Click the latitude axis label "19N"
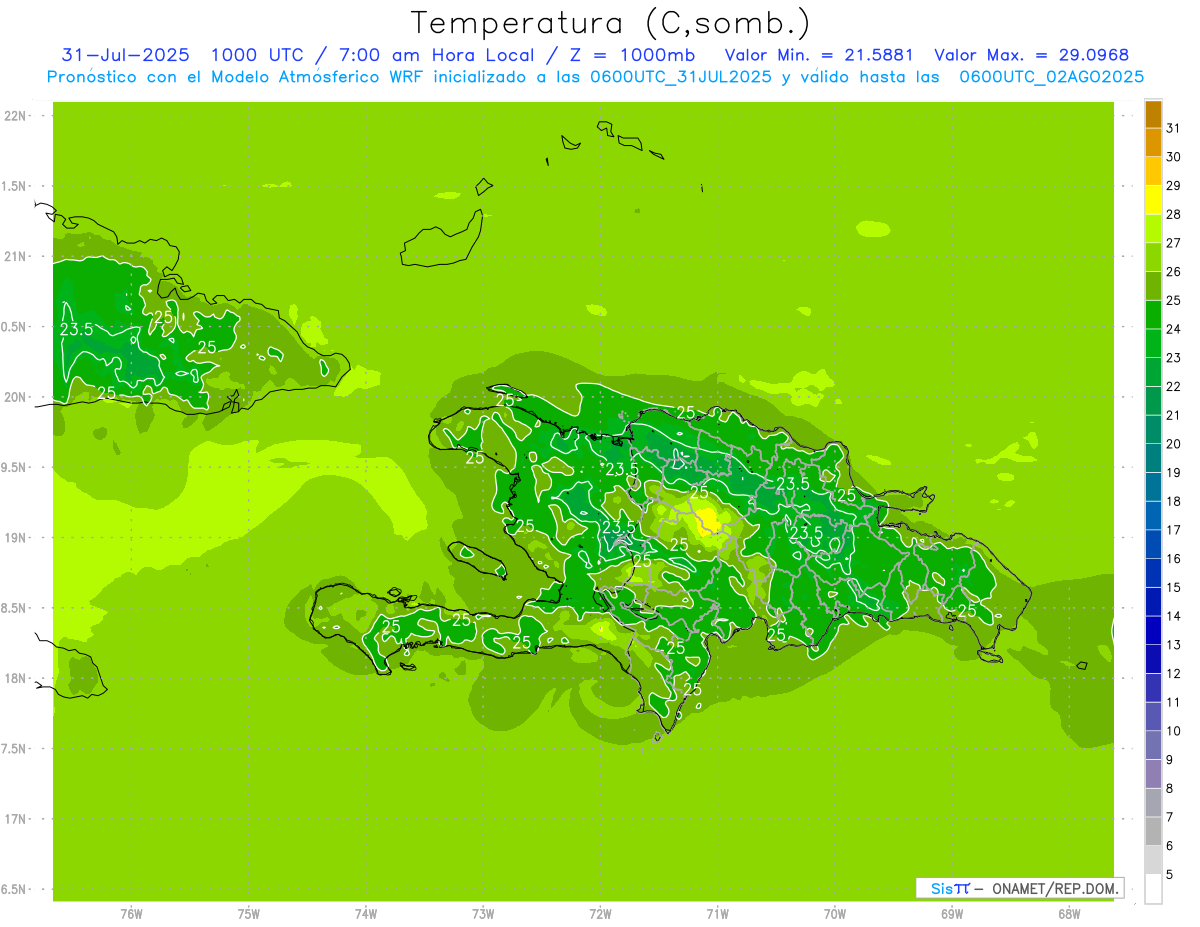The width and height of the screenshot is (1200, 927). [x=16, y=538]
